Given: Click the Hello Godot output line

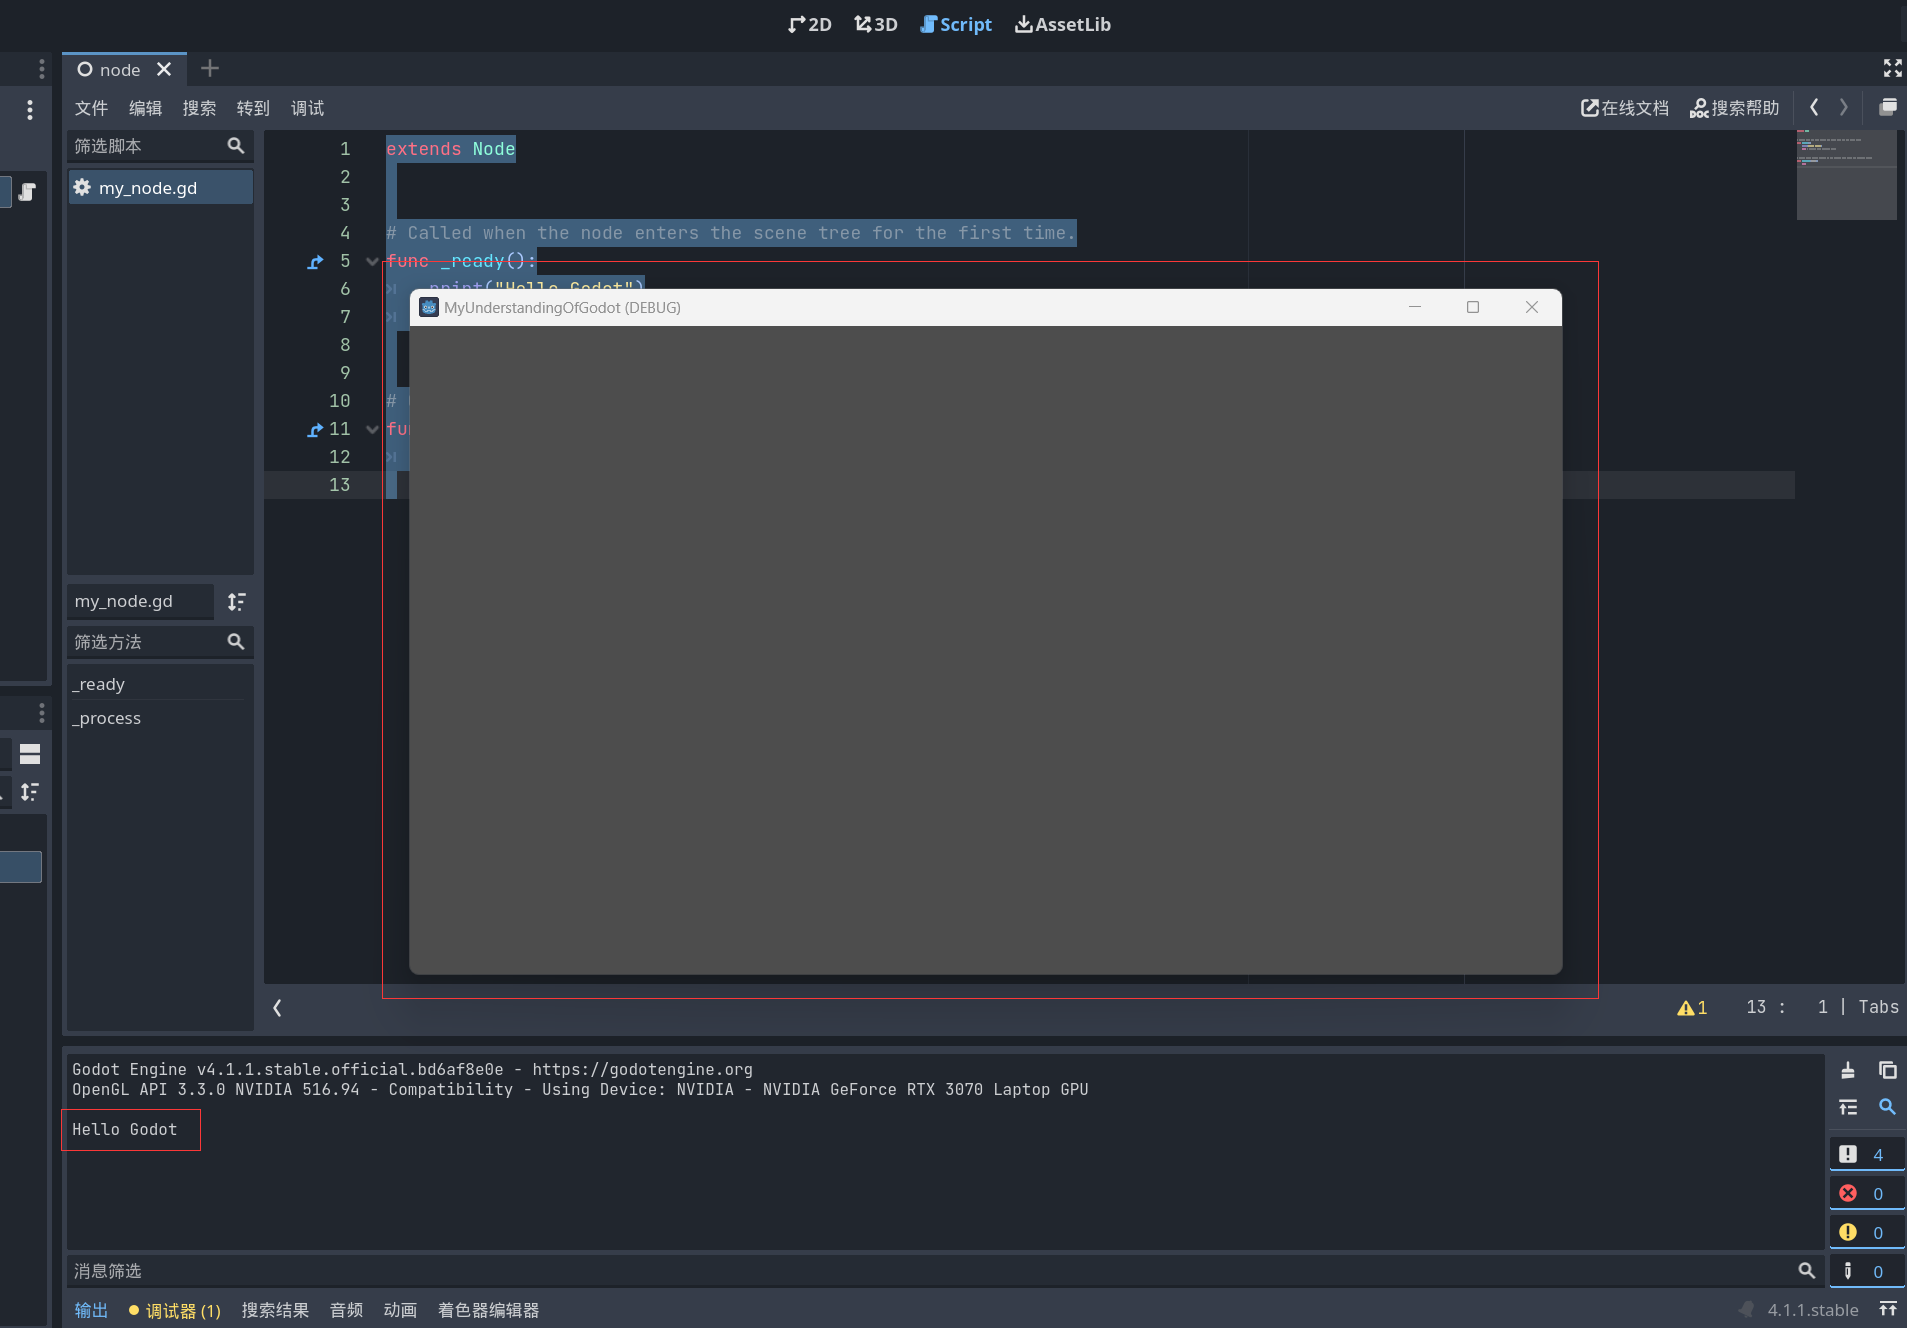Looking at the screenshot, I should click(x=125, y=1129).
